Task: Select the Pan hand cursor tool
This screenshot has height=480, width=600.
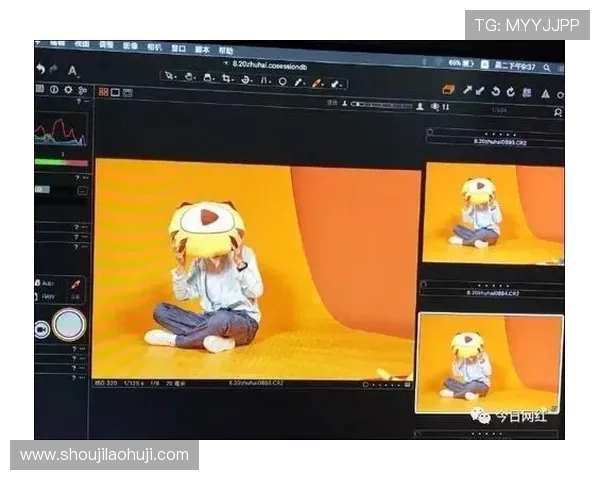Action: pyautogui.click(x=189, y=77)
